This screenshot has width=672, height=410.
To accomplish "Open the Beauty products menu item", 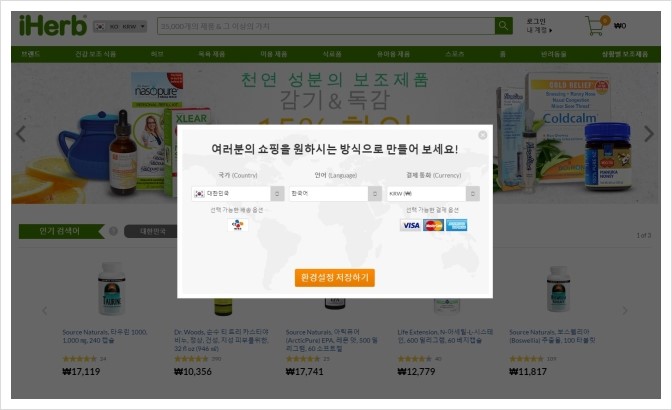I will (273, 54).
